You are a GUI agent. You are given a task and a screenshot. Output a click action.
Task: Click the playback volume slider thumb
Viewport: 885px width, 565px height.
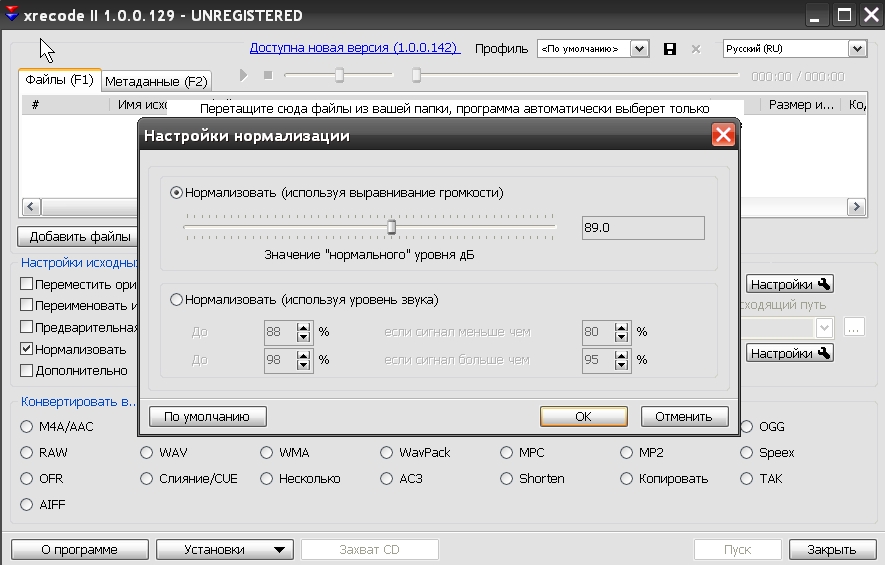tap(339, 75)
